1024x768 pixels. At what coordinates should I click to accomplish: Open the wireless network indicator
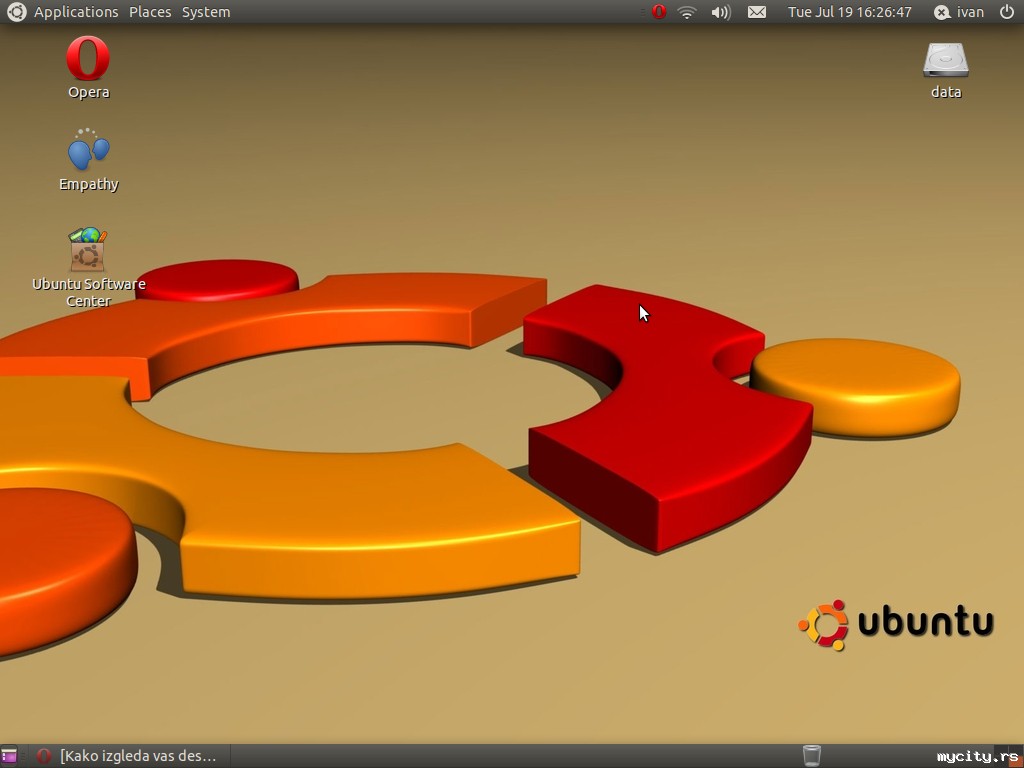pos(687,12)
